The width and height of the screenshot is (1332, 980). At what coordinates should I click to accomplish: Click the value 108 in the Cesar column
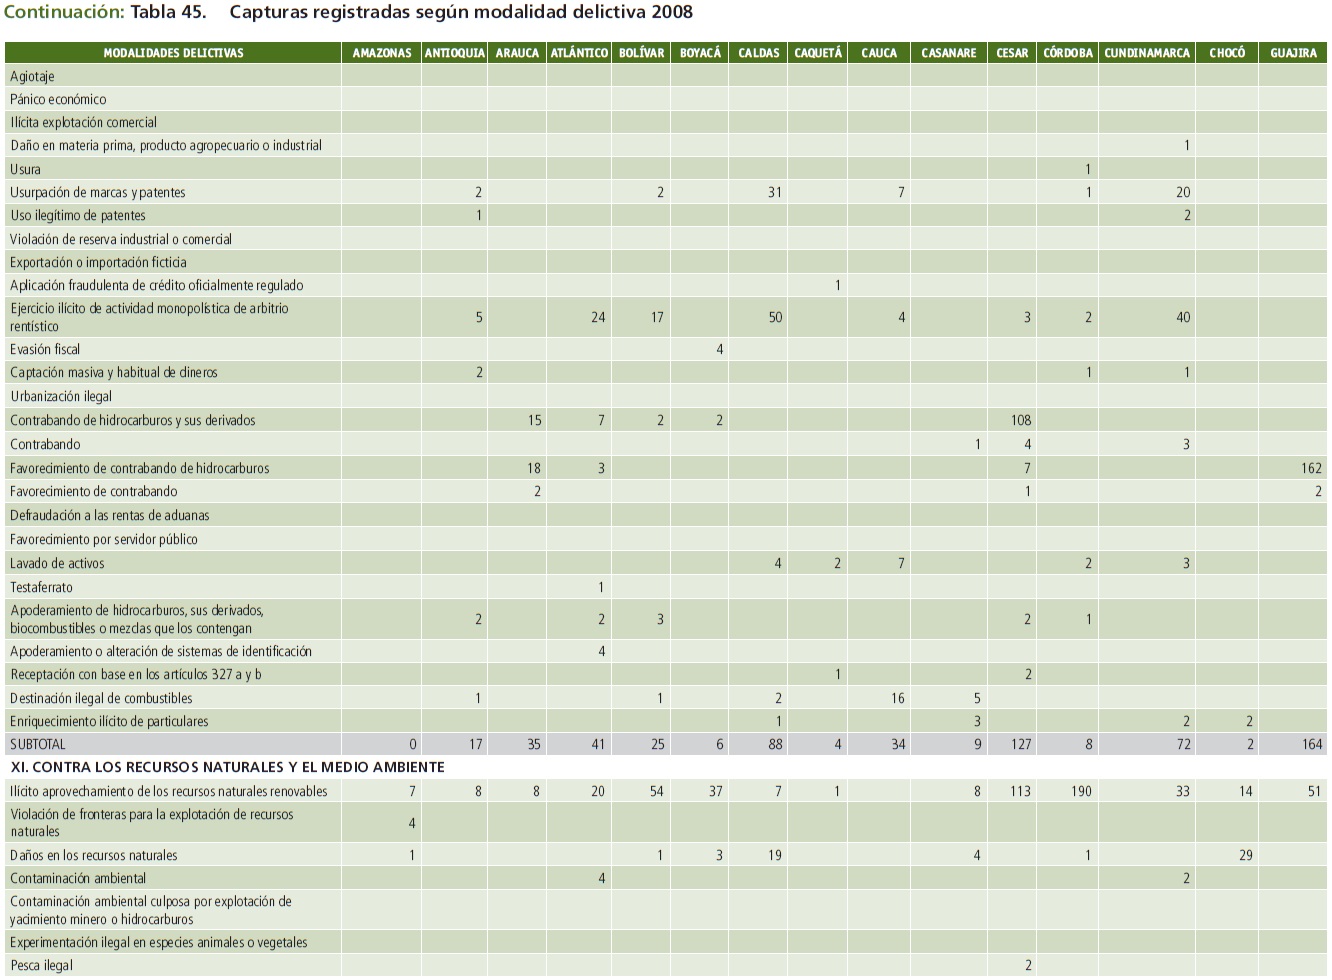[x=1020, y=420]
